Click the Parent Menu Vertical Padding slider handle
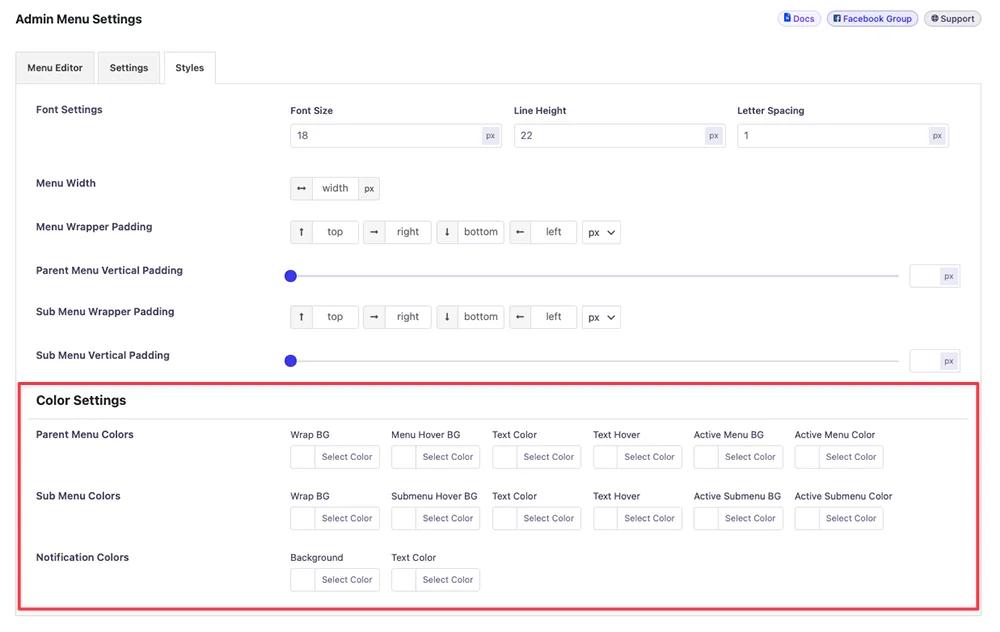This screenshot has width=1000, height=632. click(x=291, y=276)
